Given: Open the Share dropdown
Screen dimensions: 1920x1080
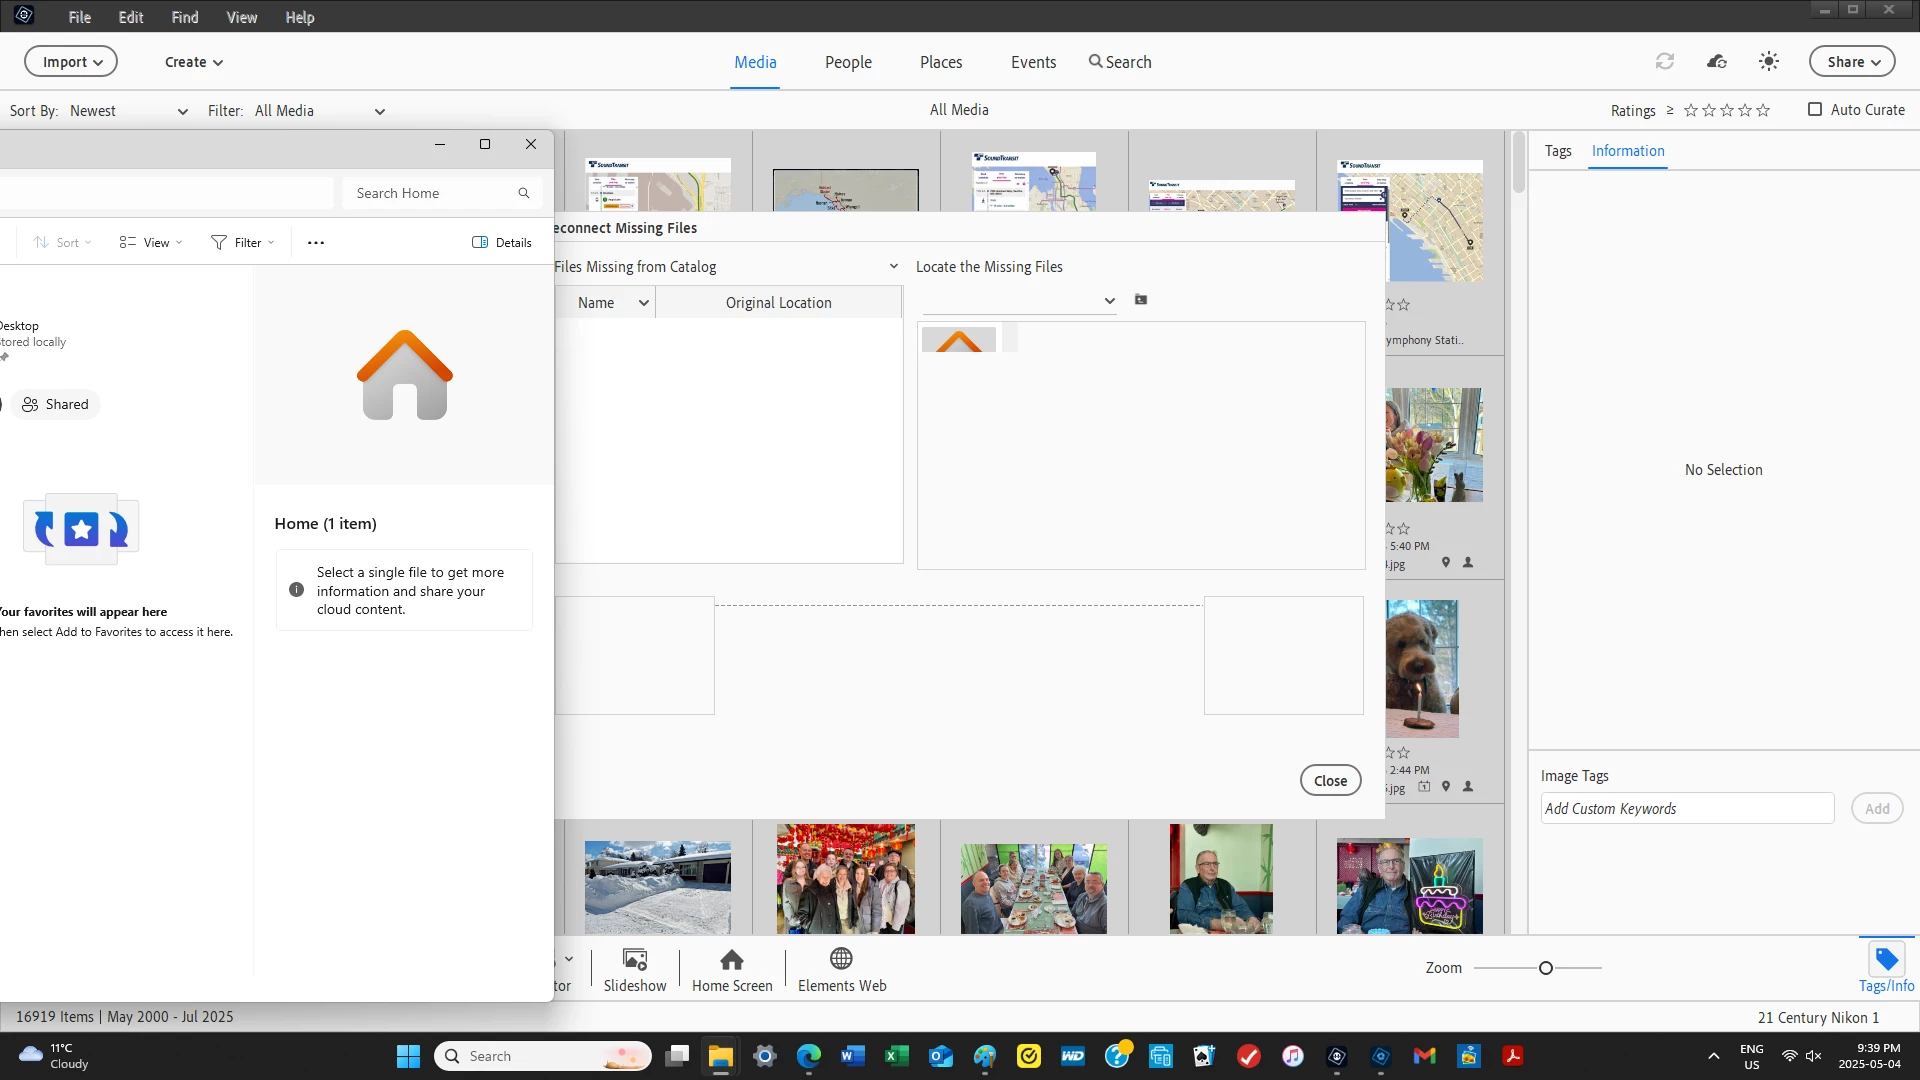Looking at the screenshot, I should [x=1852, y=62].
